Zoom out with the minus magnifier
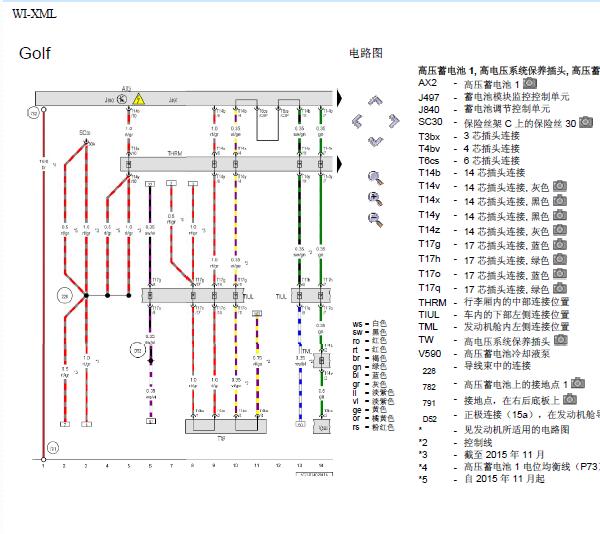 click(375, 219)
